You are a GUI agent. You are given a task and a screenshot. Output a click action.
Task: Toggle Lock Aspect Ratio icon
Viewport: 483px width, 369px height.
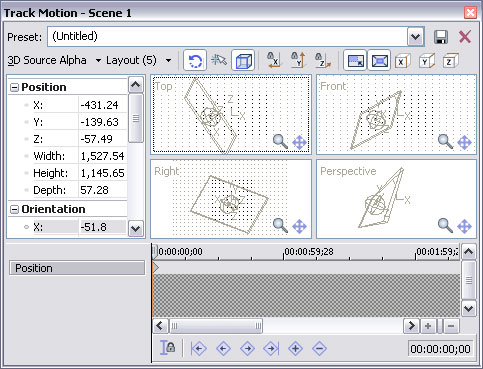click(x=355, y=61)
